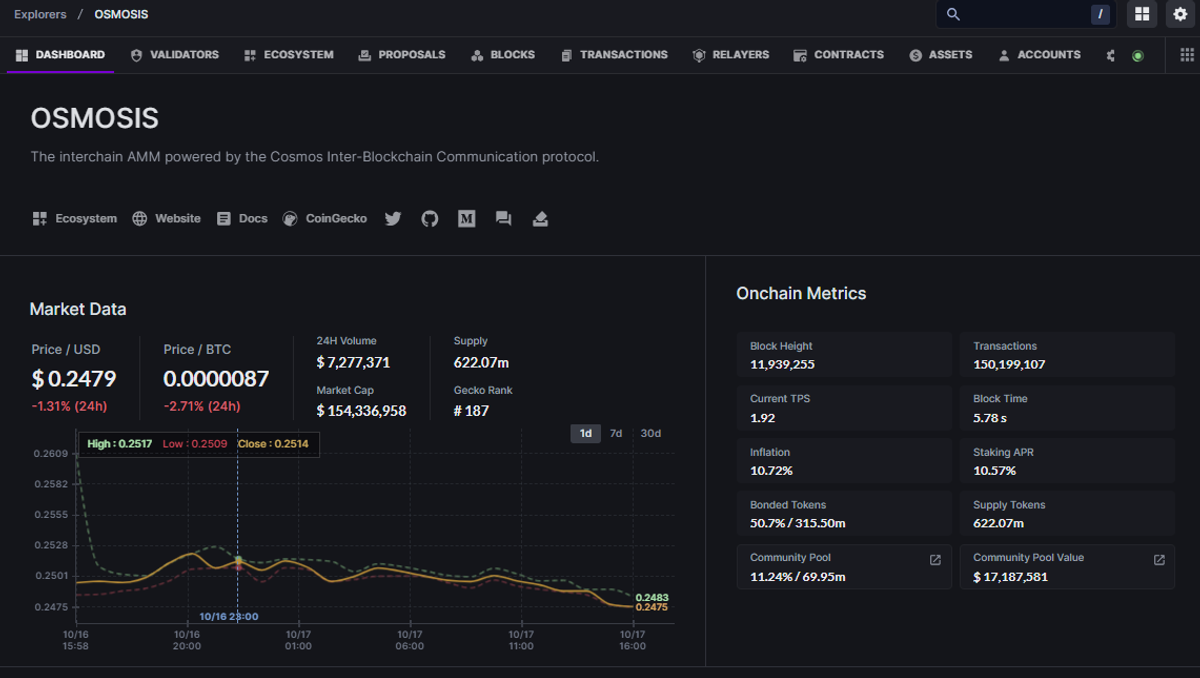Click the 0.2475 chart end label
Image resolution: width=1200 pixels, height=678 pixels.
[652, 607]
